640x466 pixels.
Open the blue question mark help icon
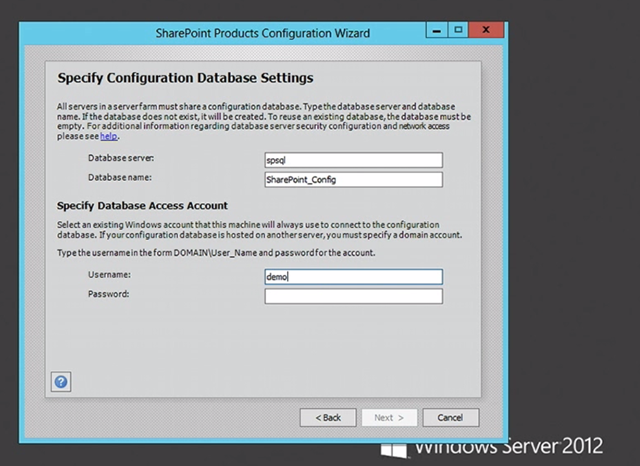pyautogui.click(x=61, y=382)
